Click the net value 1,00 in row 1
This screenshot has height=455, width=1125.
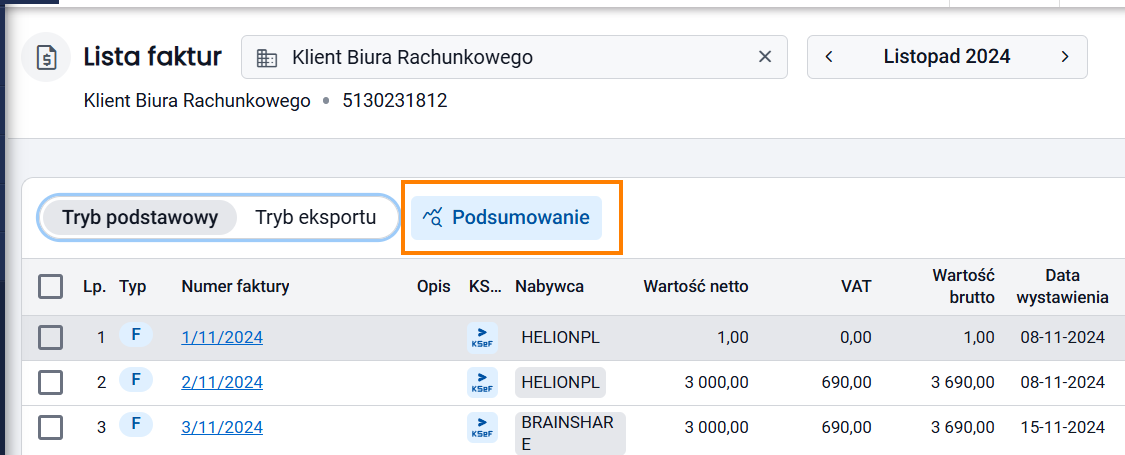coord(732,337)
